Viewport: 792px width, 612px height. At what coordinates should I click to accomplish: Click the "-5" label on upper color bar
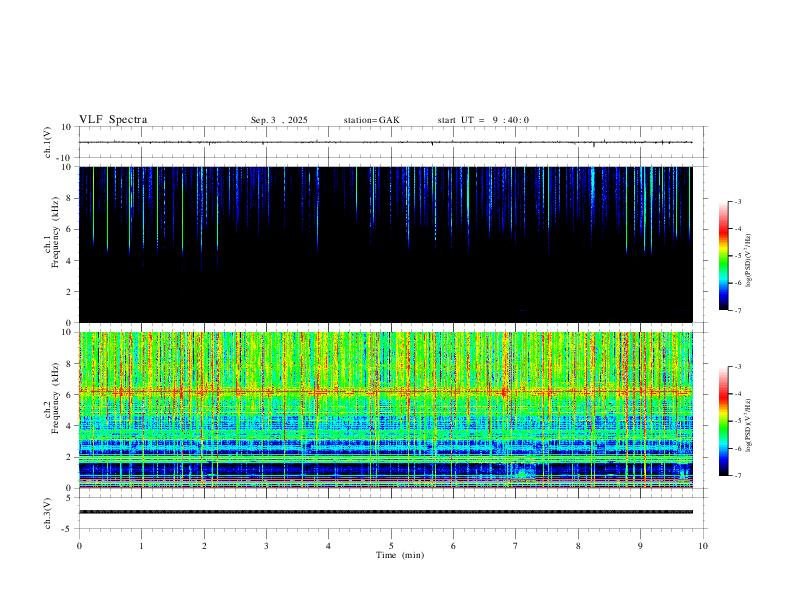coord(738,256)
